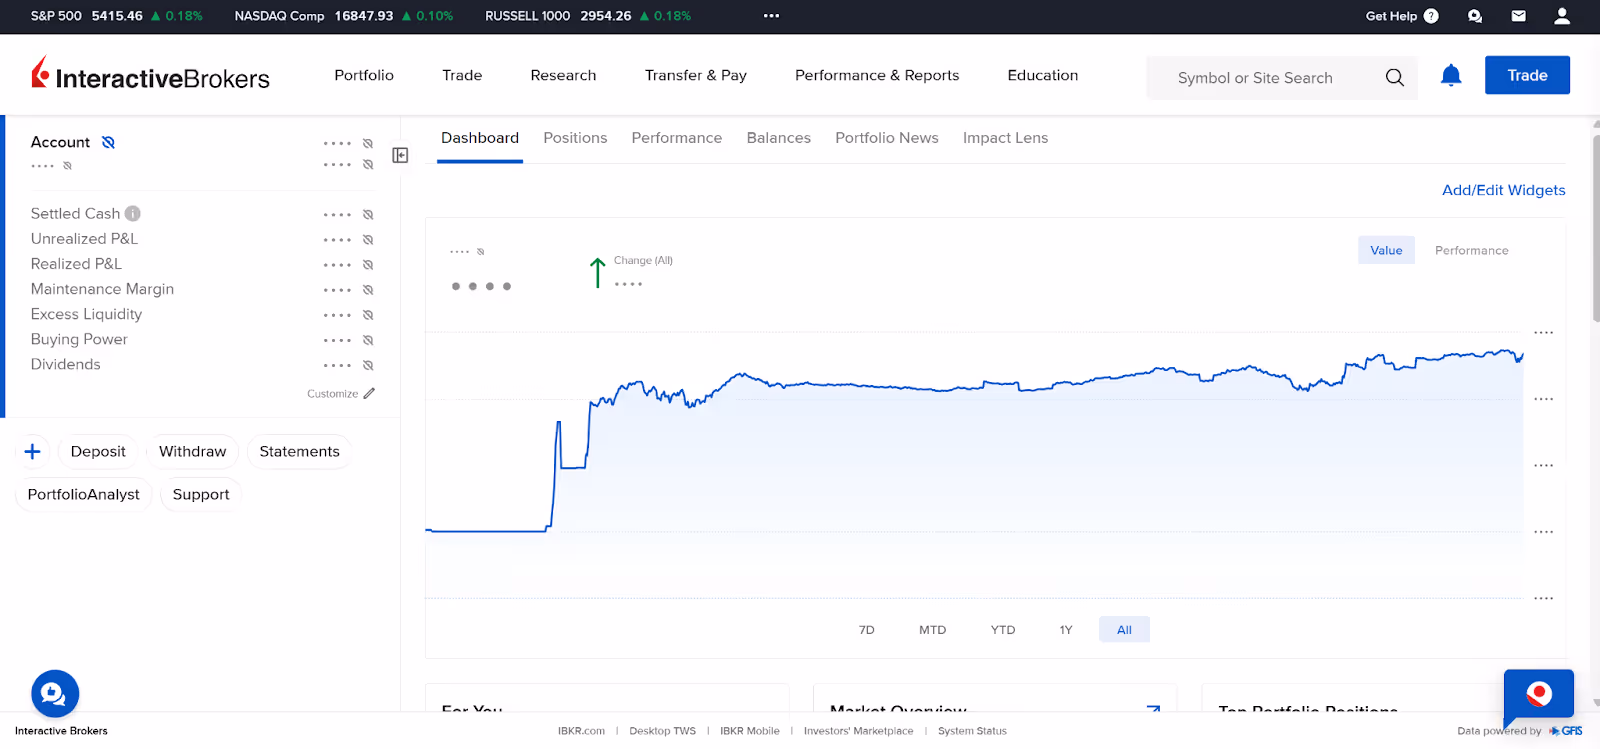Click the Withdraw button

[x=193, y=452]
